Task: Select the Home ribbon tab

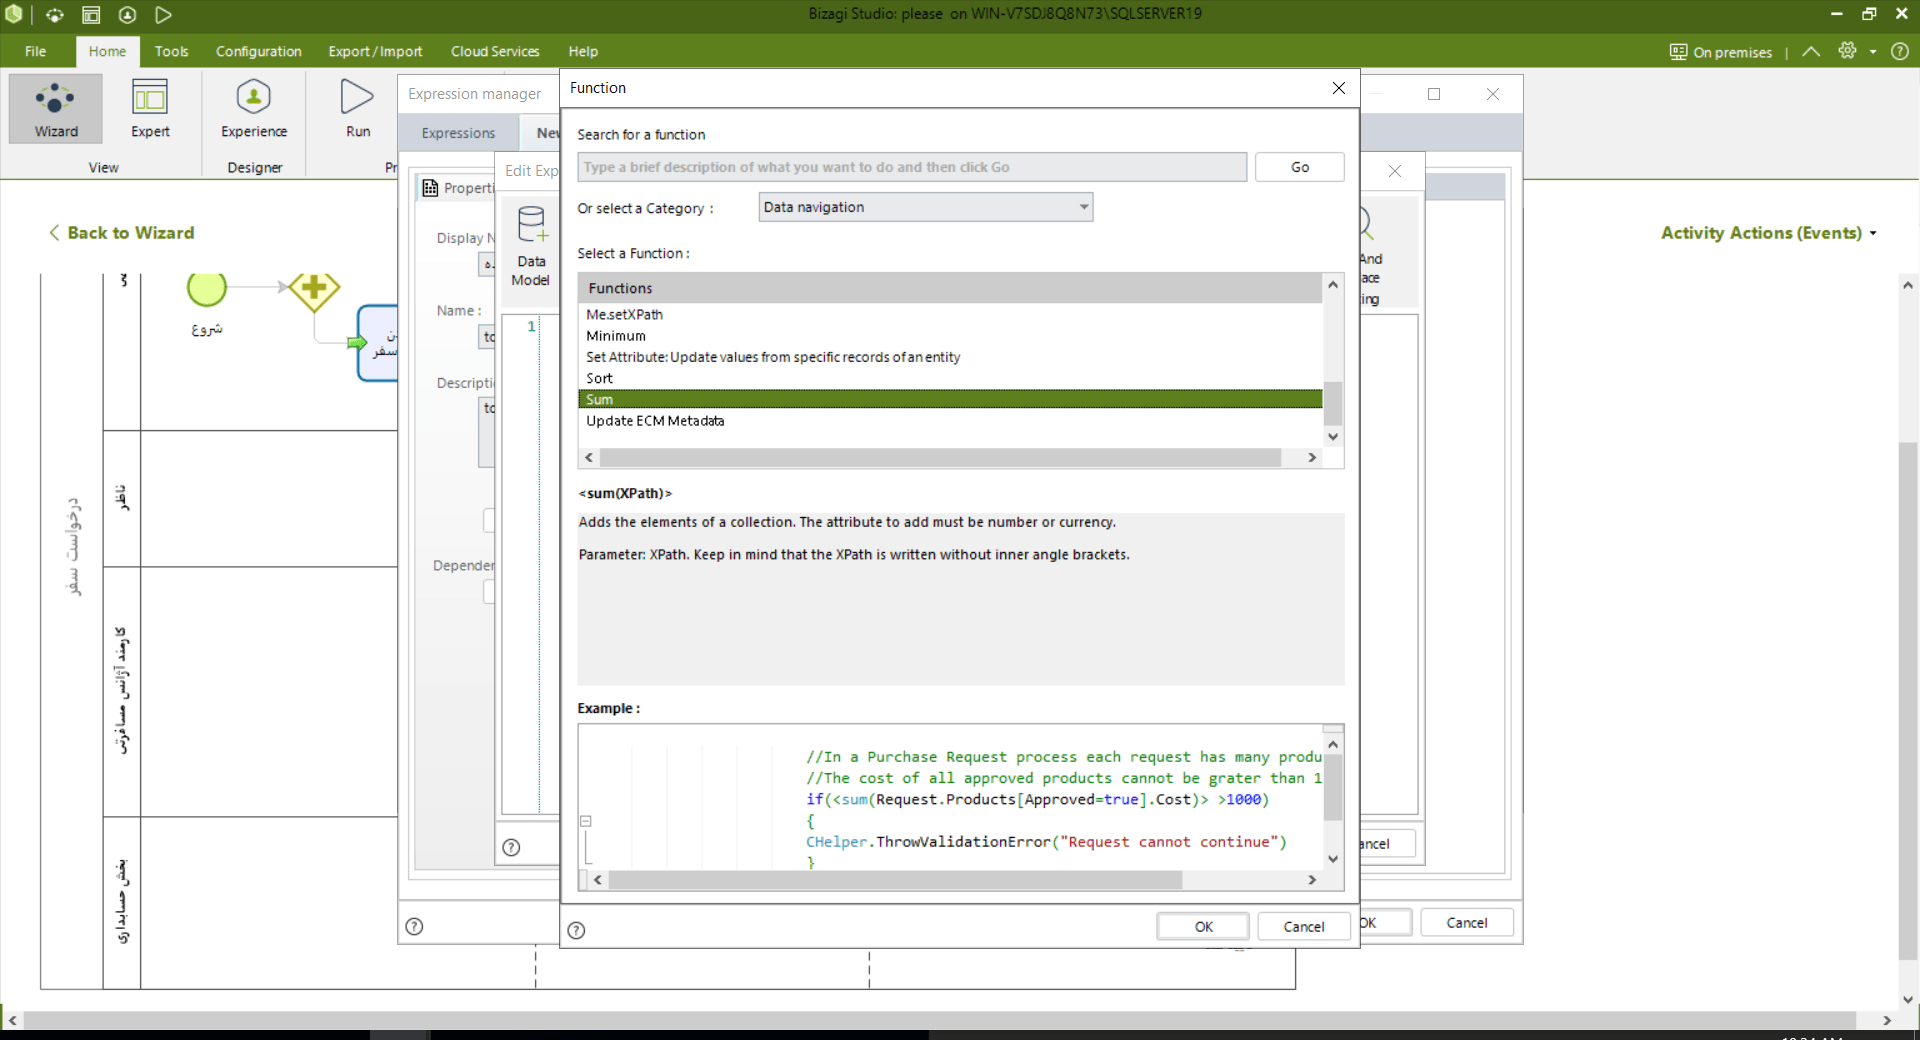Action: coord(107,51)
